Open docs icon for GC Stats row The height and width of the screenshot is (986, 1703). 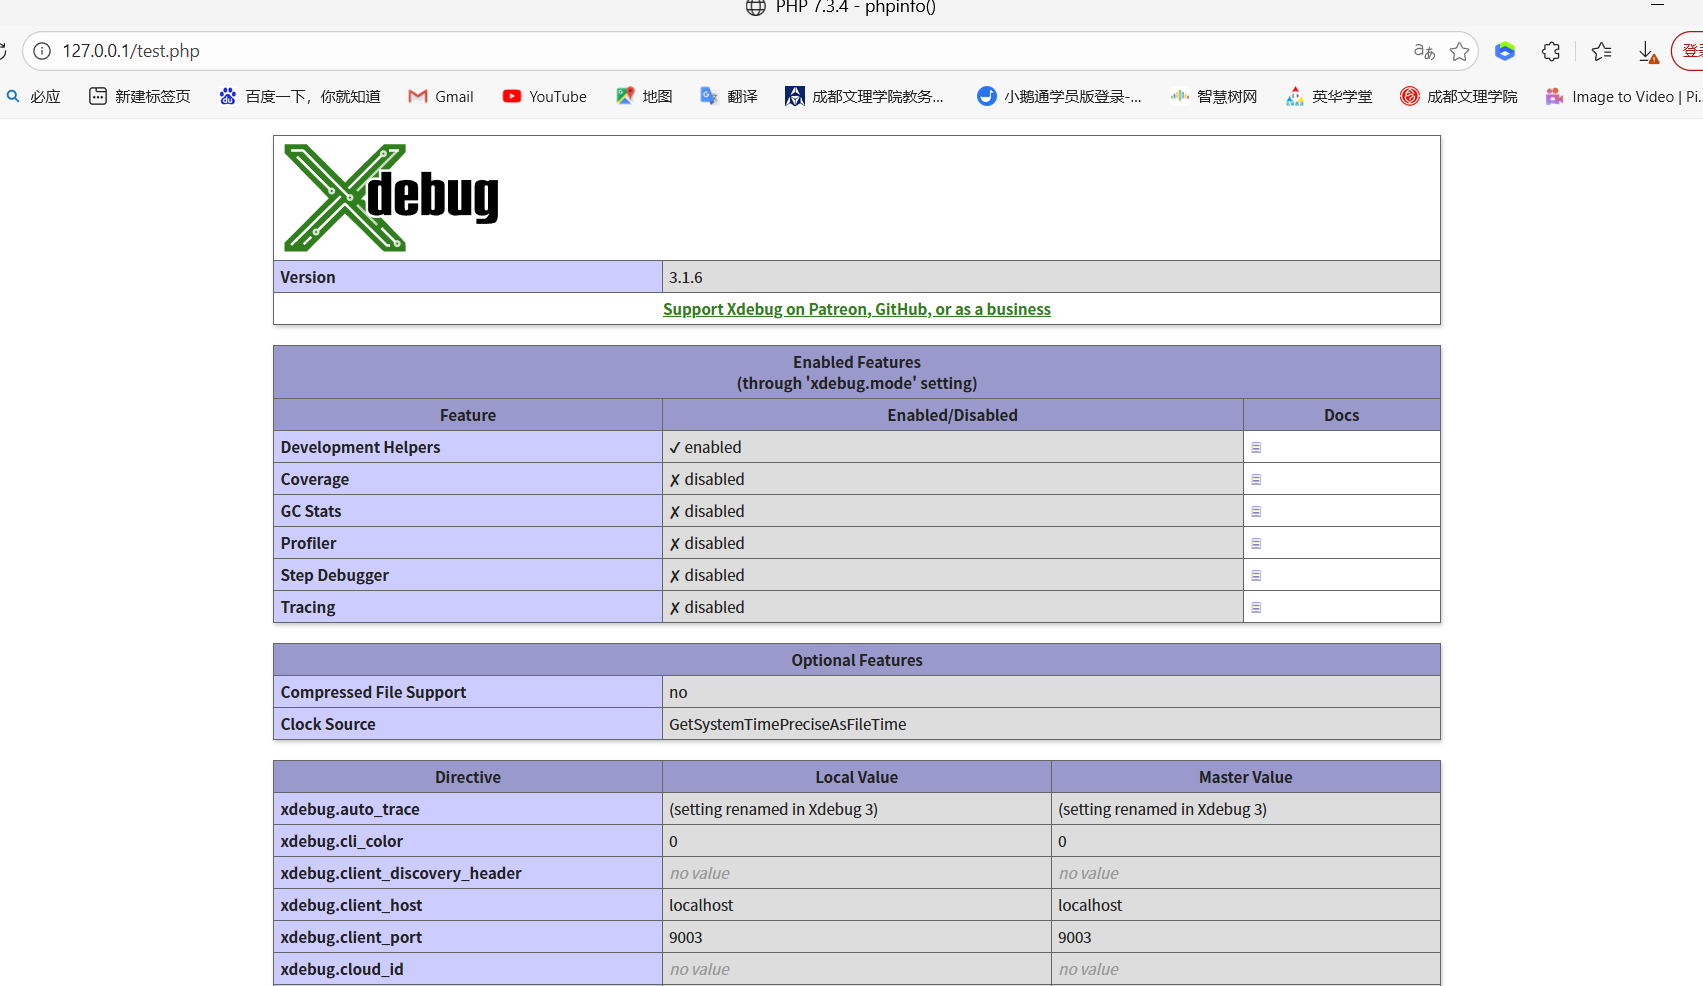coord(1256,511)
